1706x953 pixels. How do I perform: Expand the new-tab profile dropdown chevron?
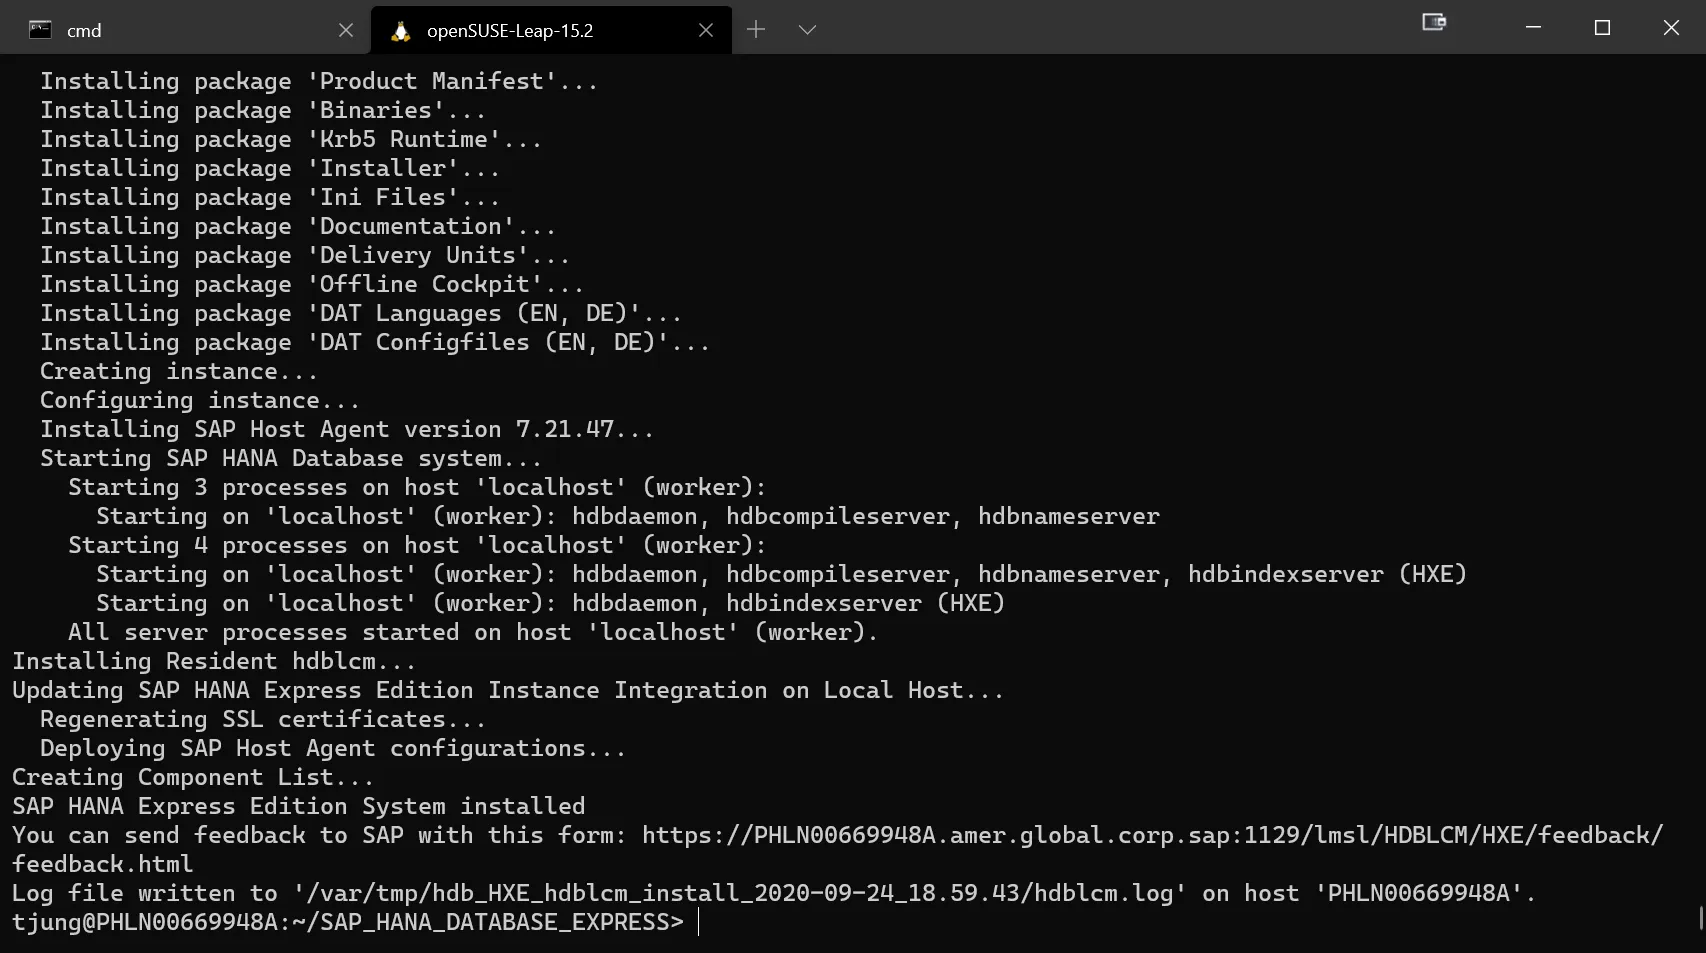pos(807,30)
